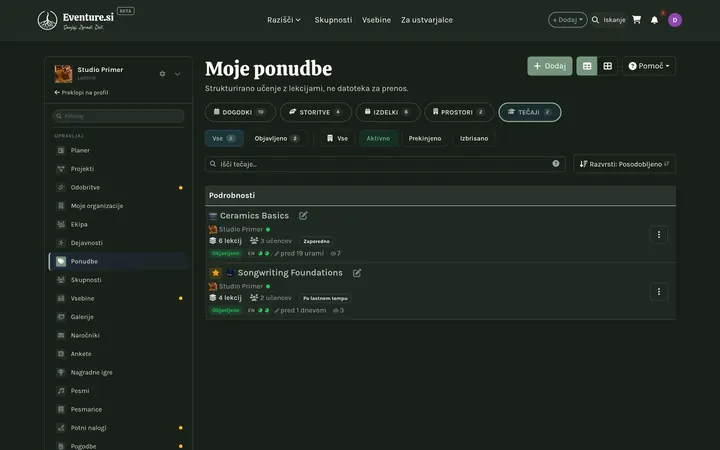Expand Razišči navigation dropdown
The height and width of the screenshot is (450, 720).
point(284,20)
